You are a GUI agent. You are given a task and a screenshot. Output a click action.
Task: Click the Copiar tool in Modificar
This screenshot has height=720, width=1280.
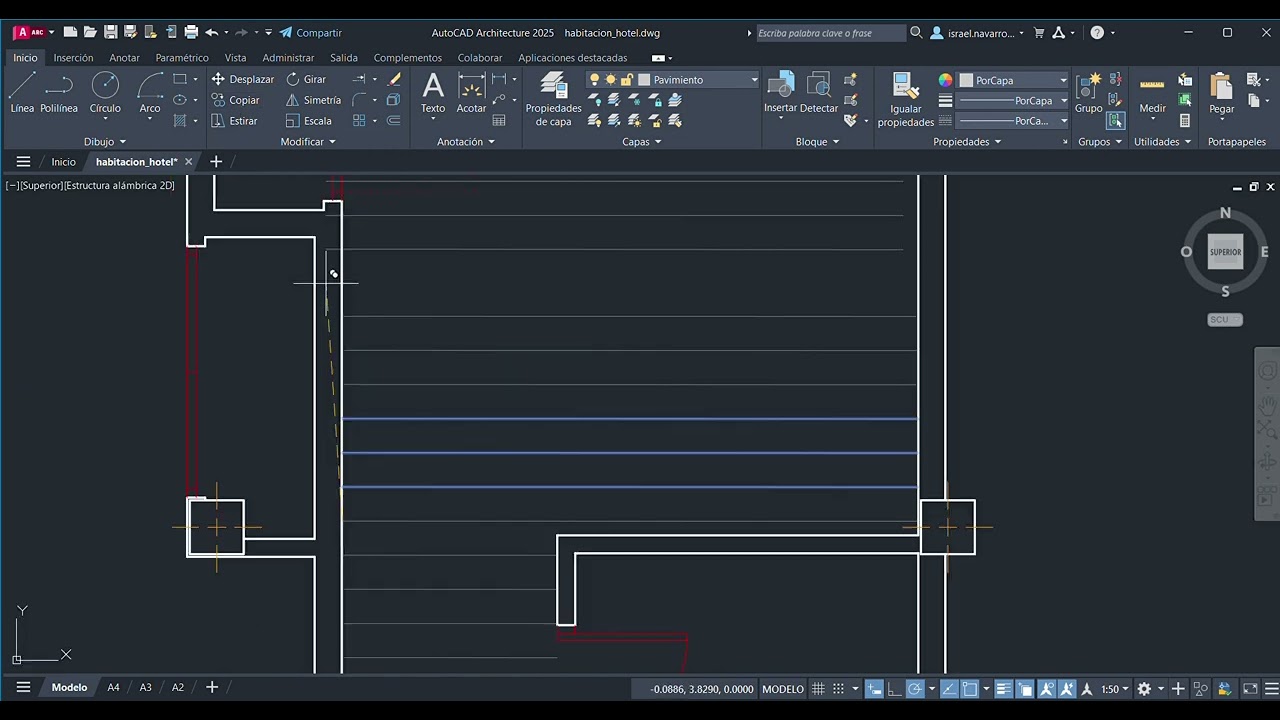pos(236,100)
